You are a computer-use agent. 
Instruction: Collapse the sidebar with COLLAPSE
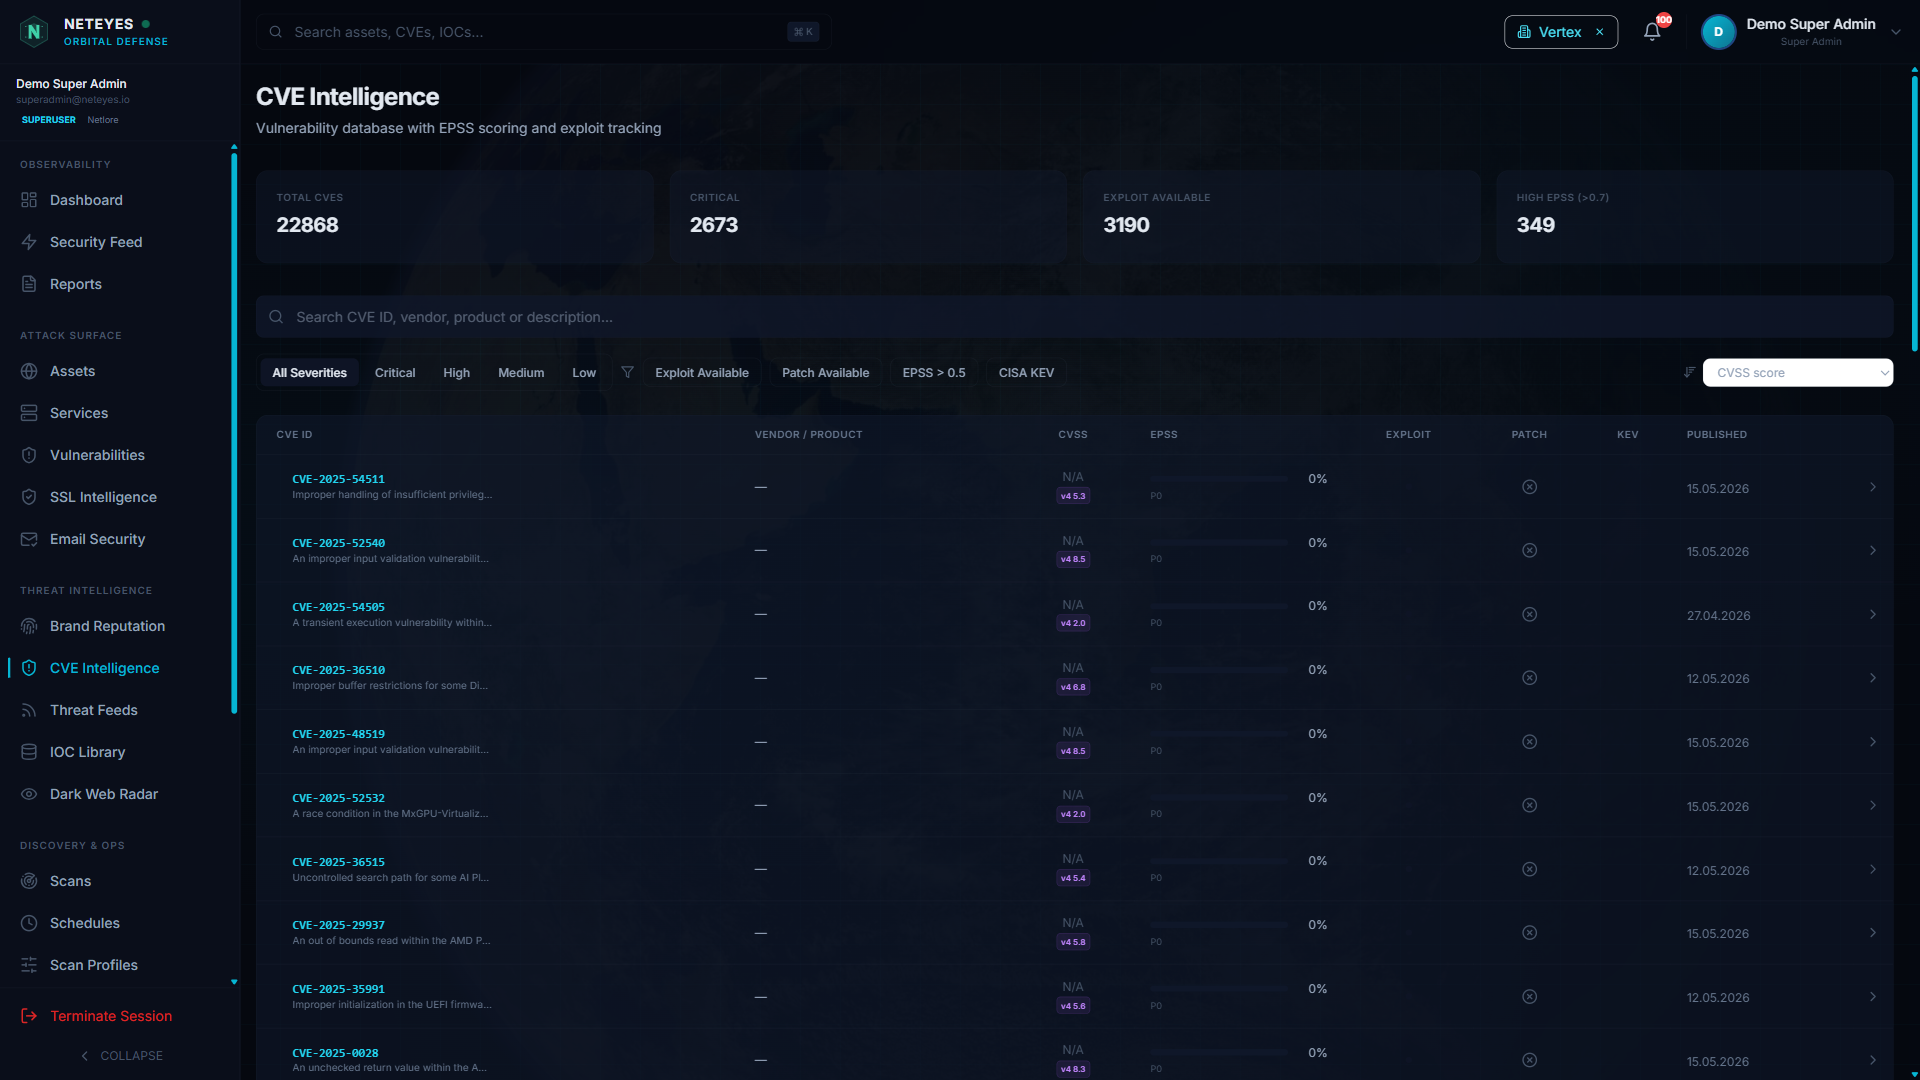pyautogui.click(x=121, y=1056)
